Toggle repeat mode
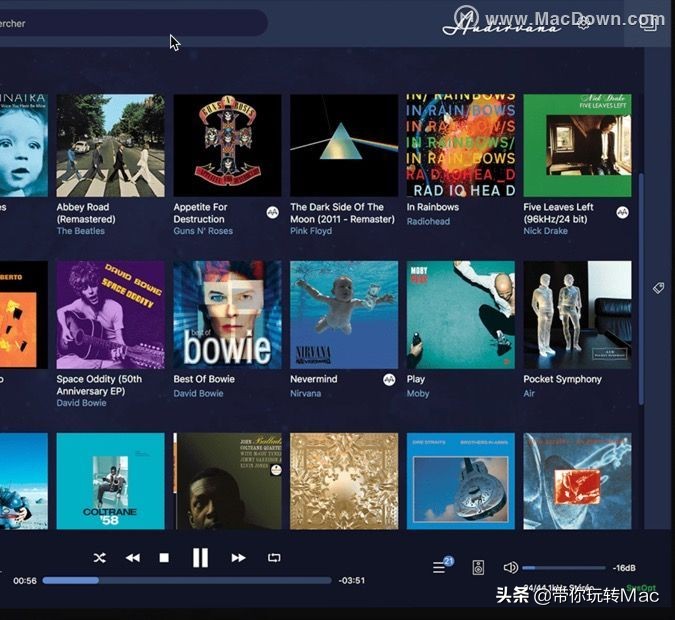 click(274, 558)
